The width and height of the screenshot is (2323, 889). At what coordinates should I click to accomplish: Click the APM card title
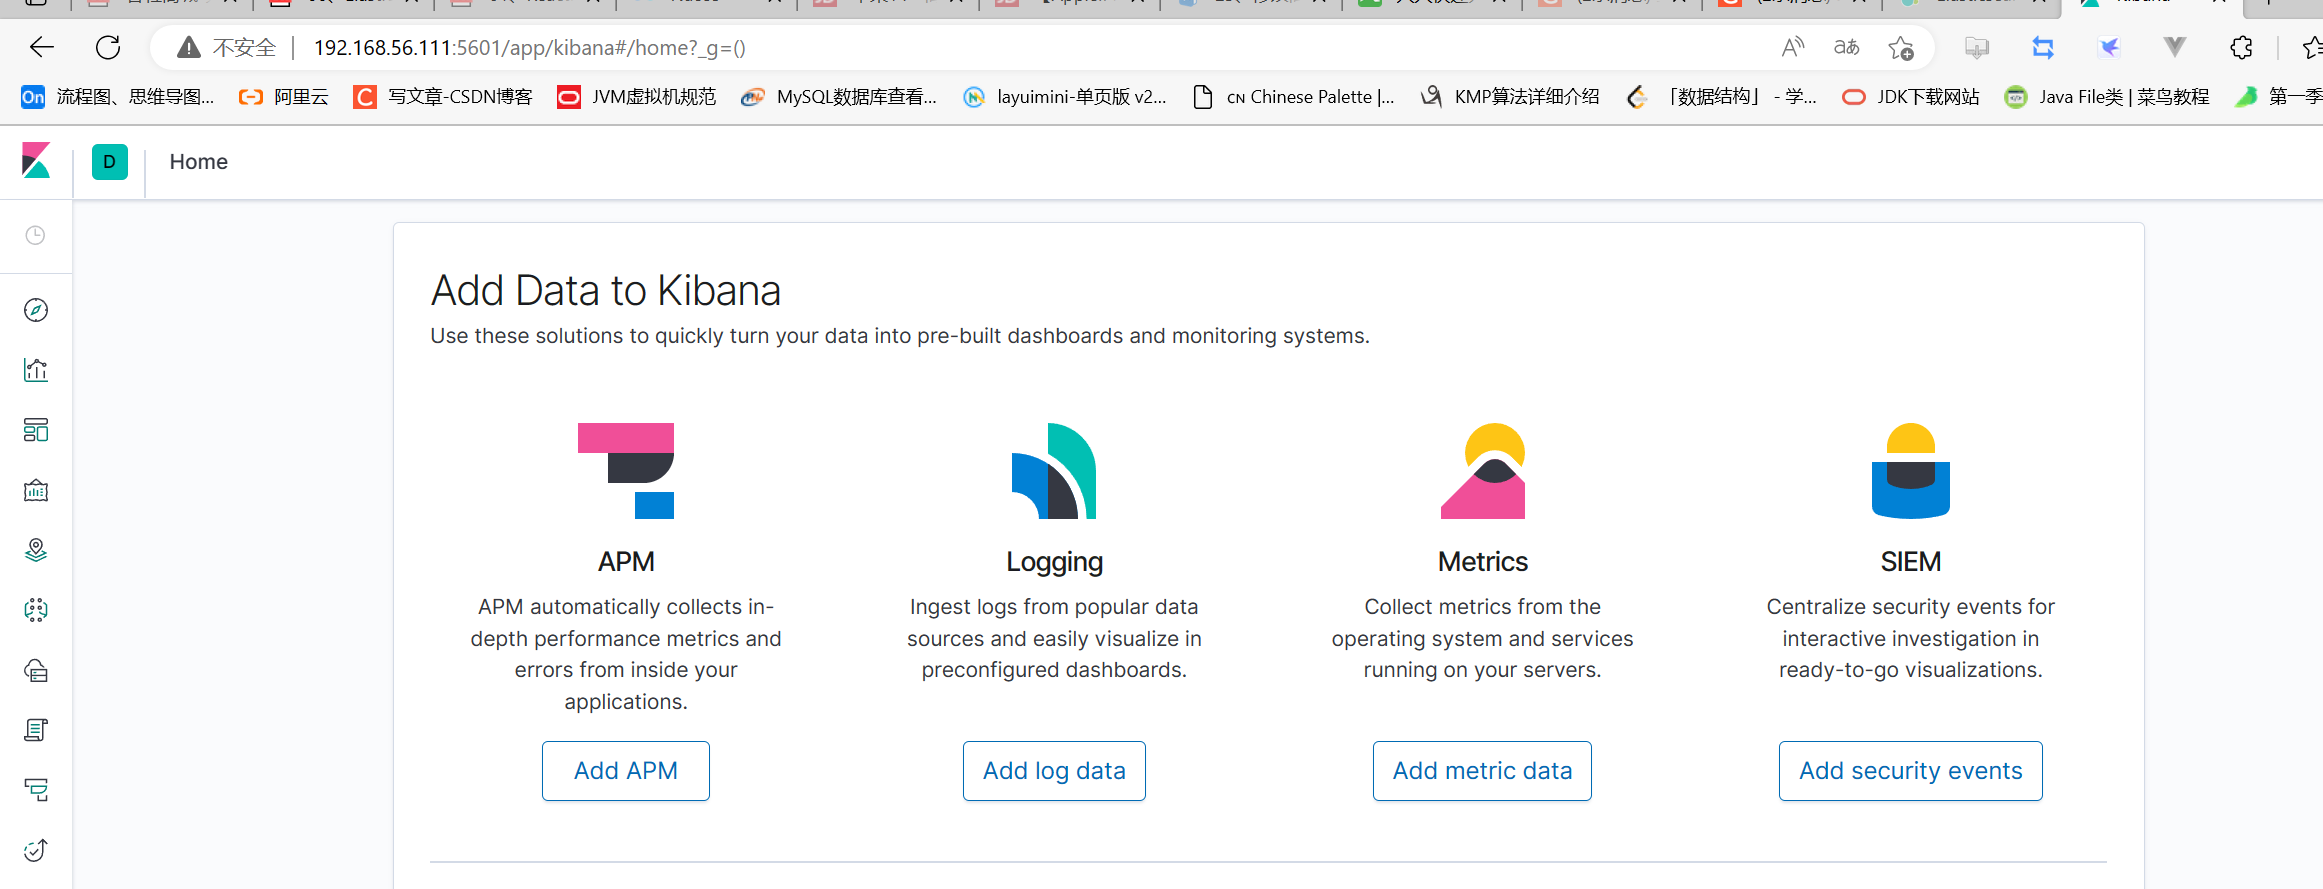(x=626, y=562)
